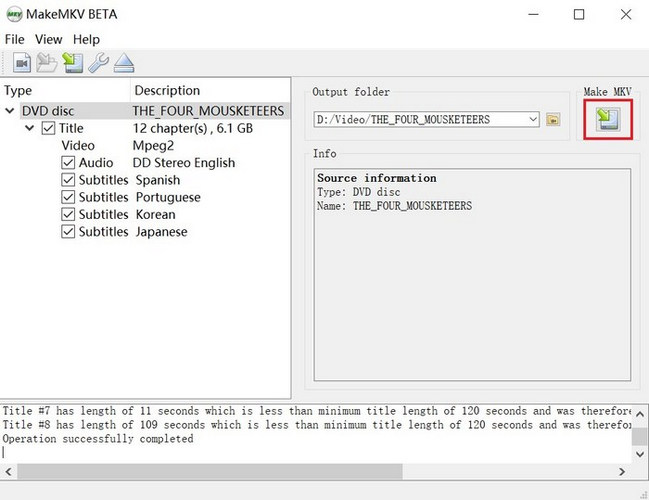Image resolution: width=649 pixels, height=500 pixels.
Task: Open the View menu
Action: tap(48, 39)
